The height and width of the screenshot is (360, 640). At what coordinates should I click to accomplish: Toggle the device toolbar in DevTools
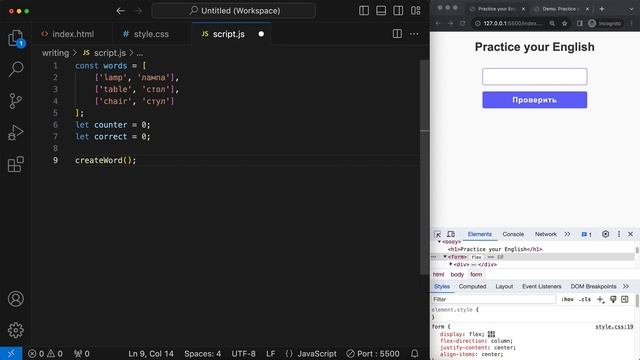451,234
